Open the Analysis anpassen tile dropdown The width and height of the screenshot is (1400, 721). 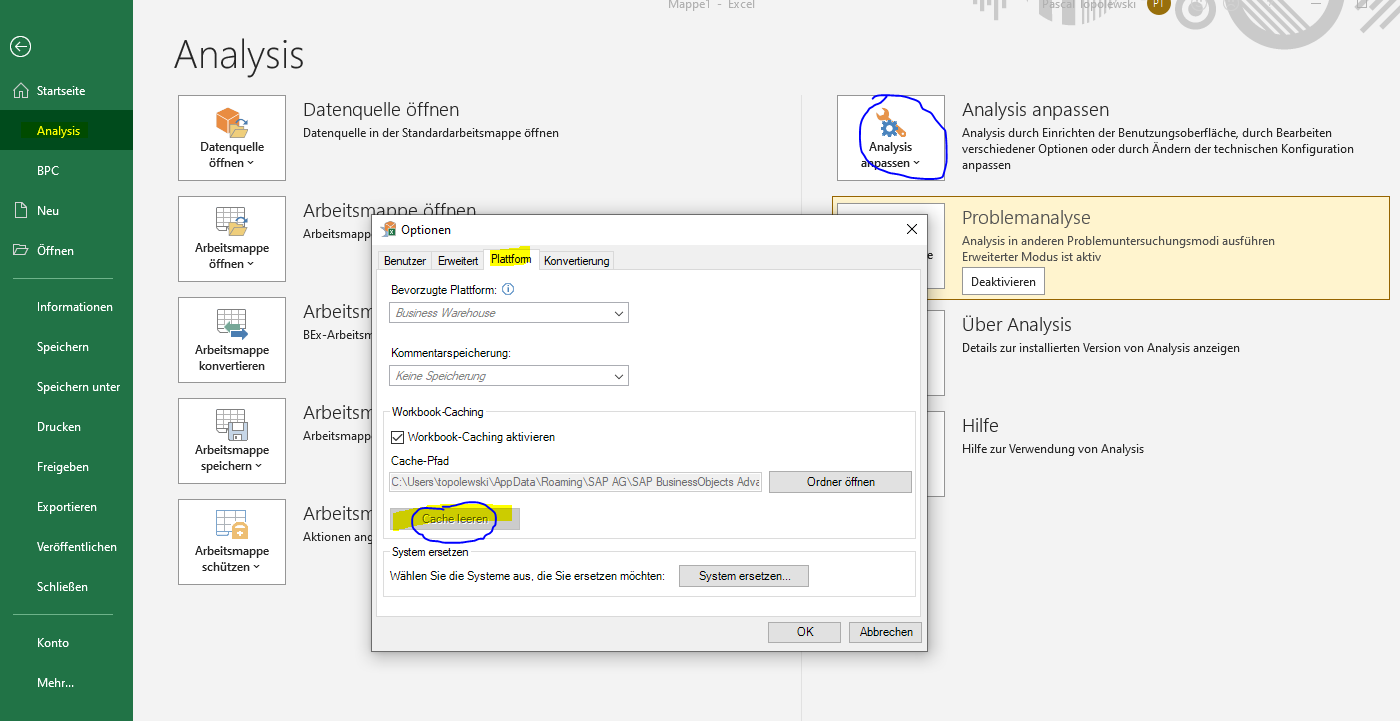(x=891, y=138)
